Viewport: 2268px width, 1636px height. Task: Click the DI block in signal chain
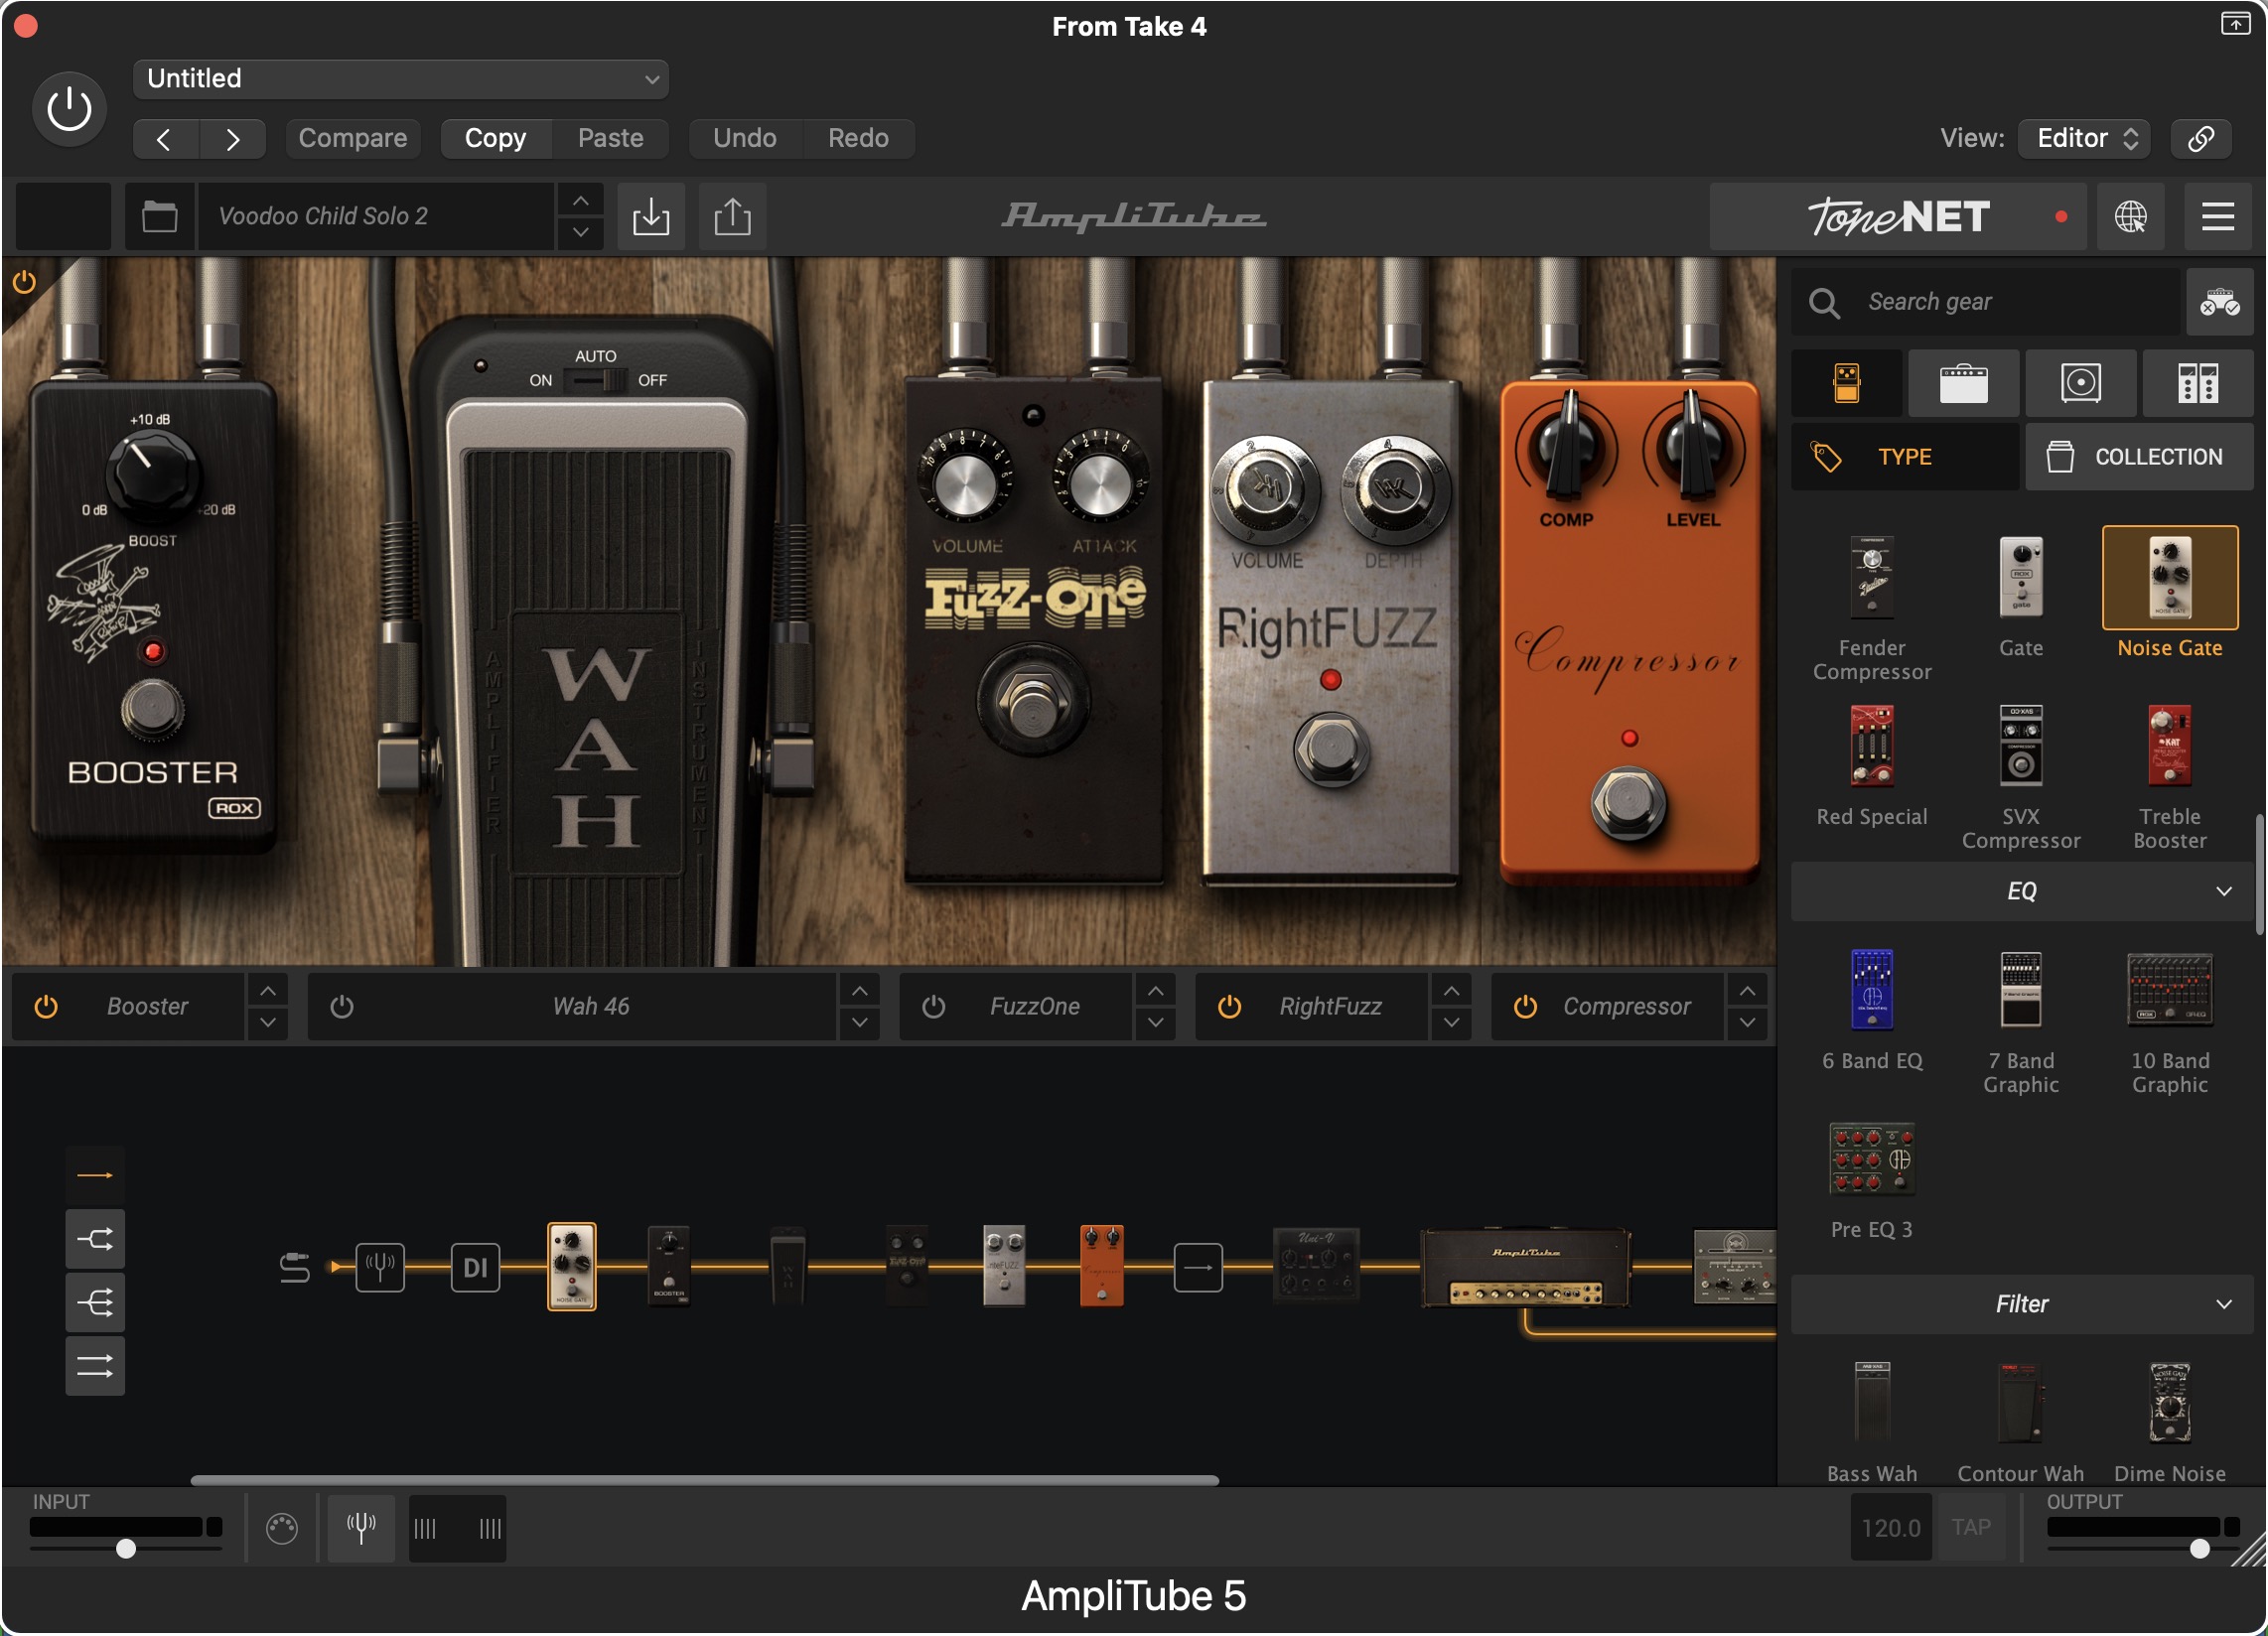coord(475,1268)
